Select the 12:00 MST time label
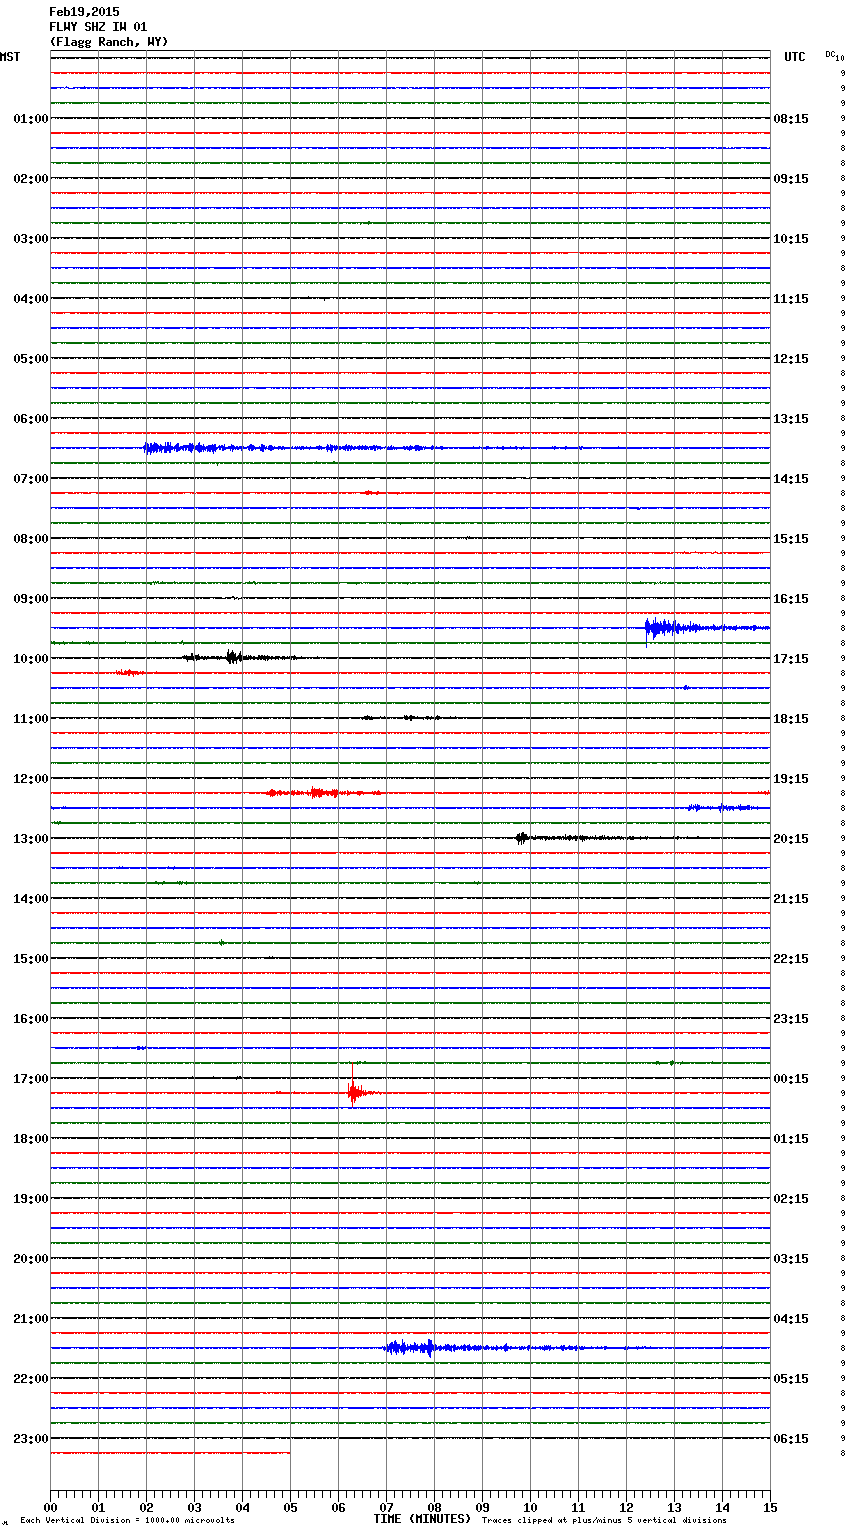 [x=31, y=779]
